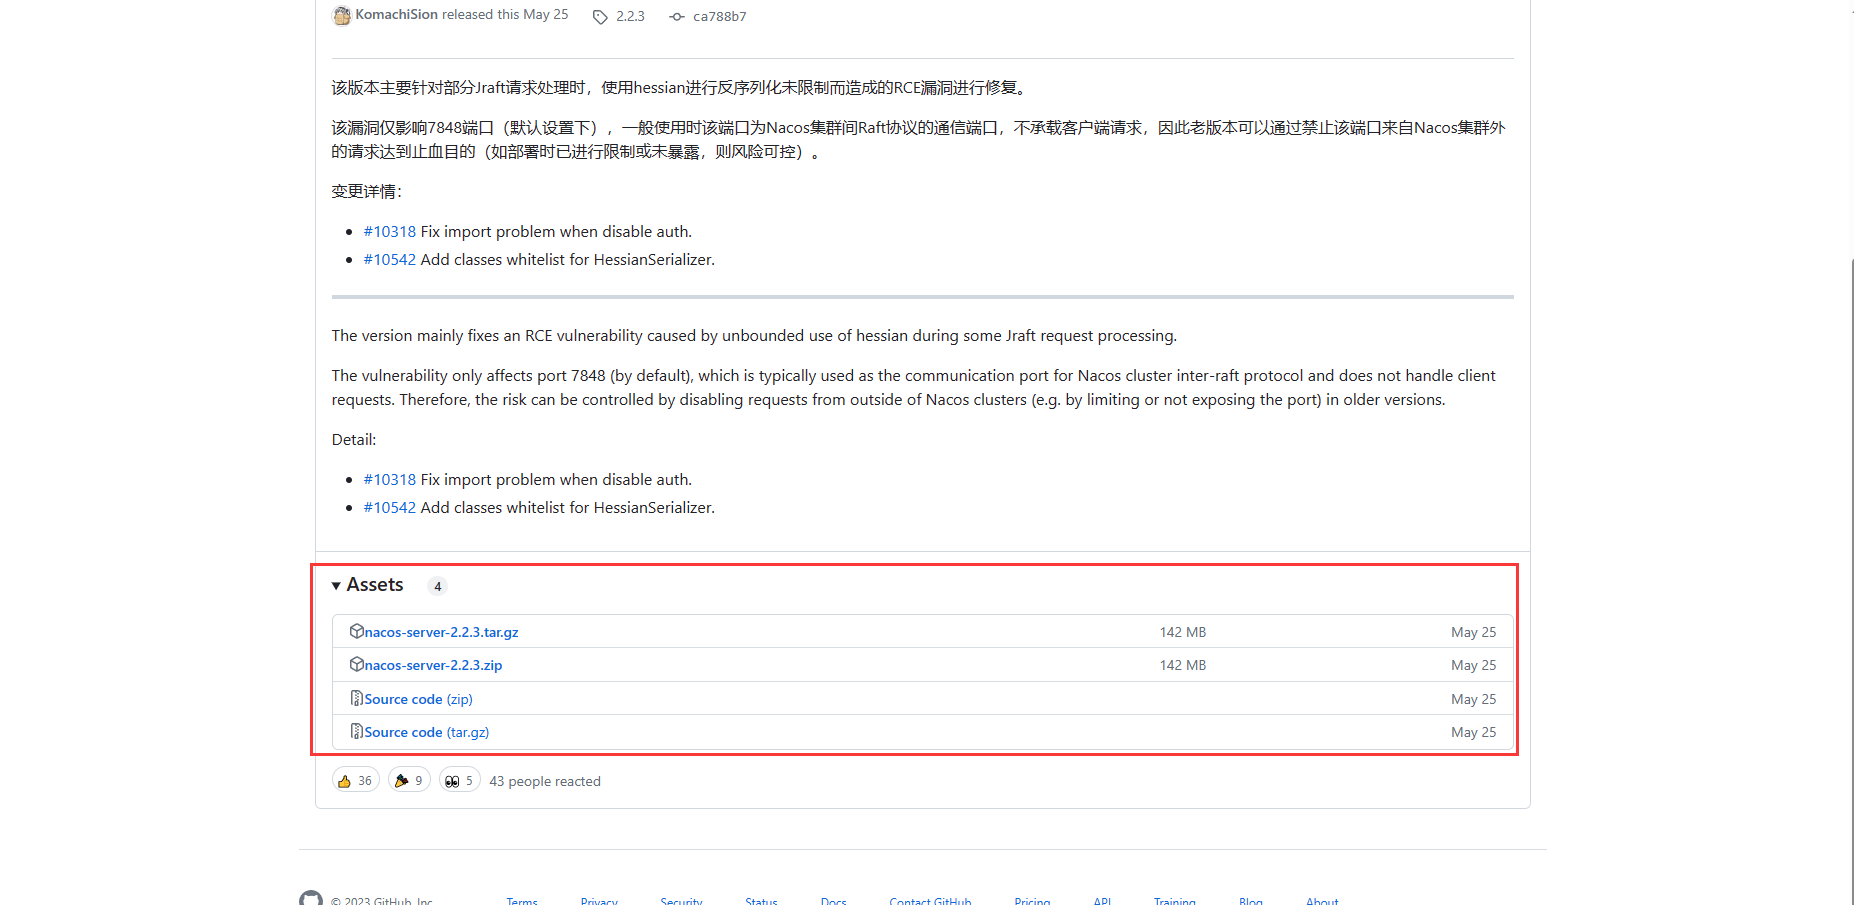Screen dimensions: 1854x905
Task: Click the tag icon beside 2.2.3
Action: click(600, 17)
